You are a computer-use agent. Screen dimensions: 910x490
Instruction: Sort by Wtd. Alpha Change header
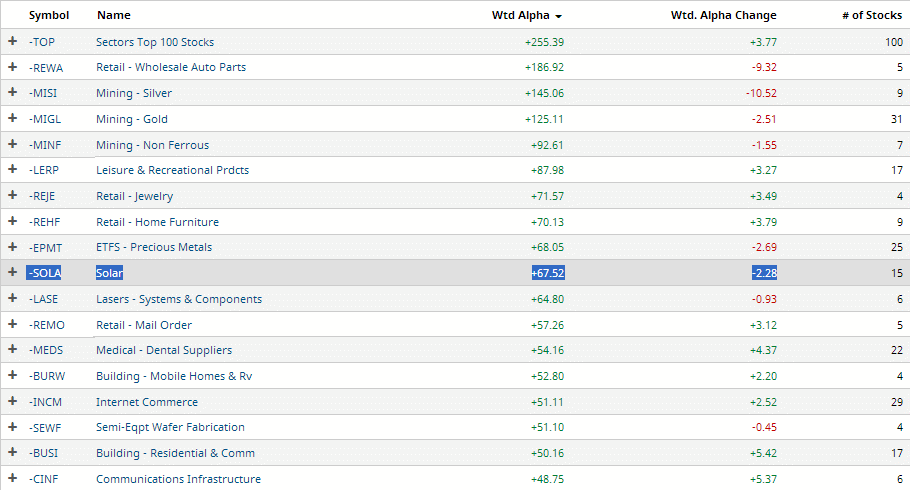click(724, 16)
